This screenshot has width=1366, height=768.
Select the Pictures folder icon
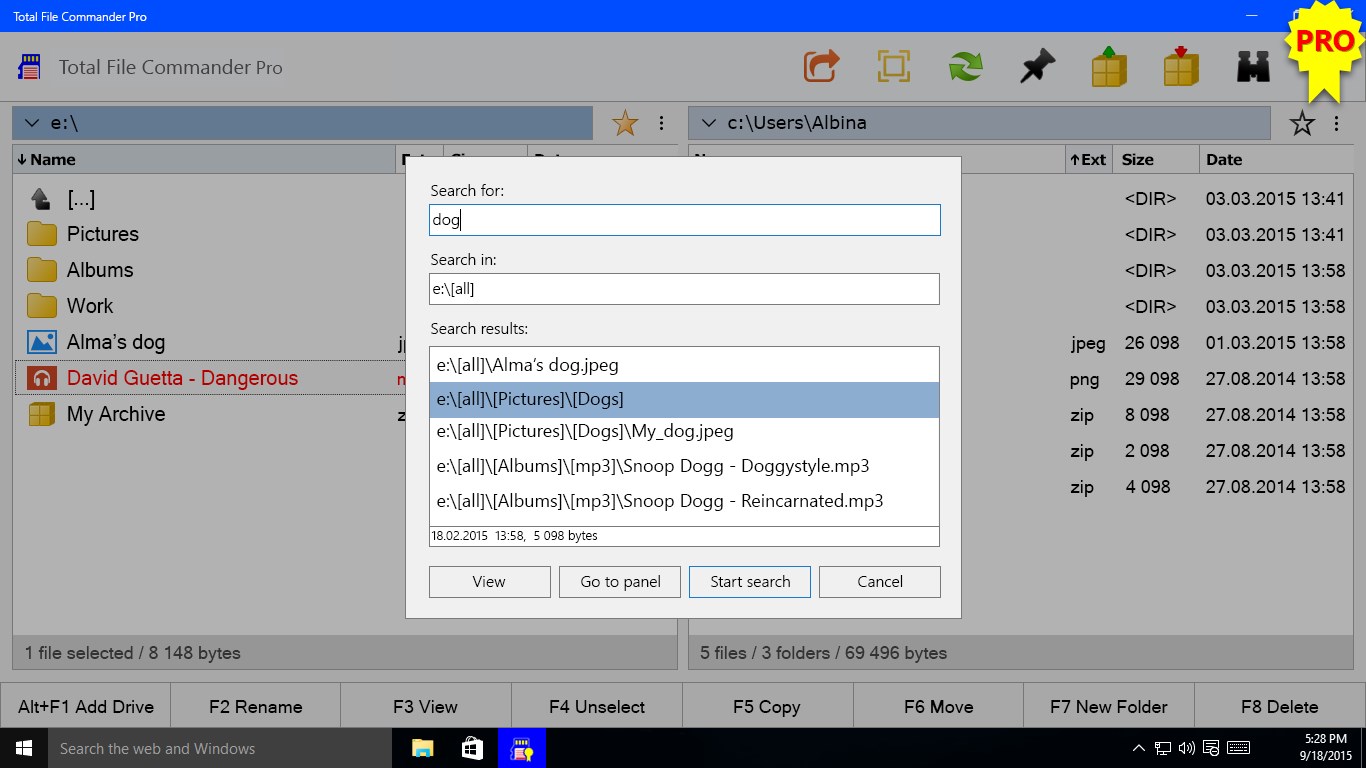[x=41, y=234]
